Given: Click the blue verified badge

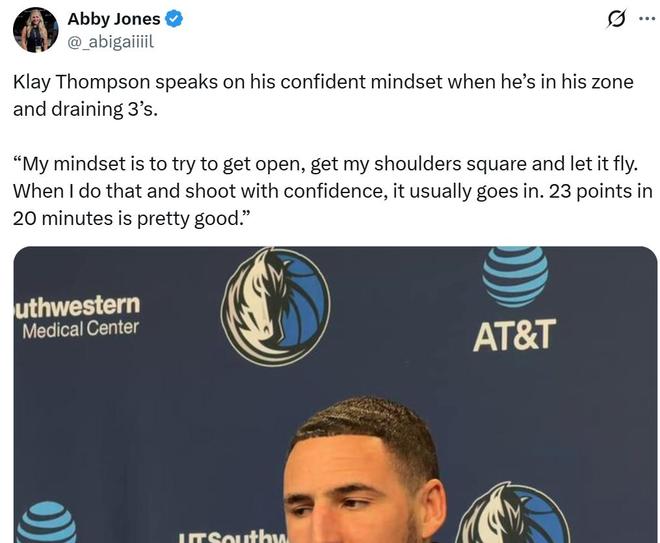Looking at the screenshot, I should point(173,19).
